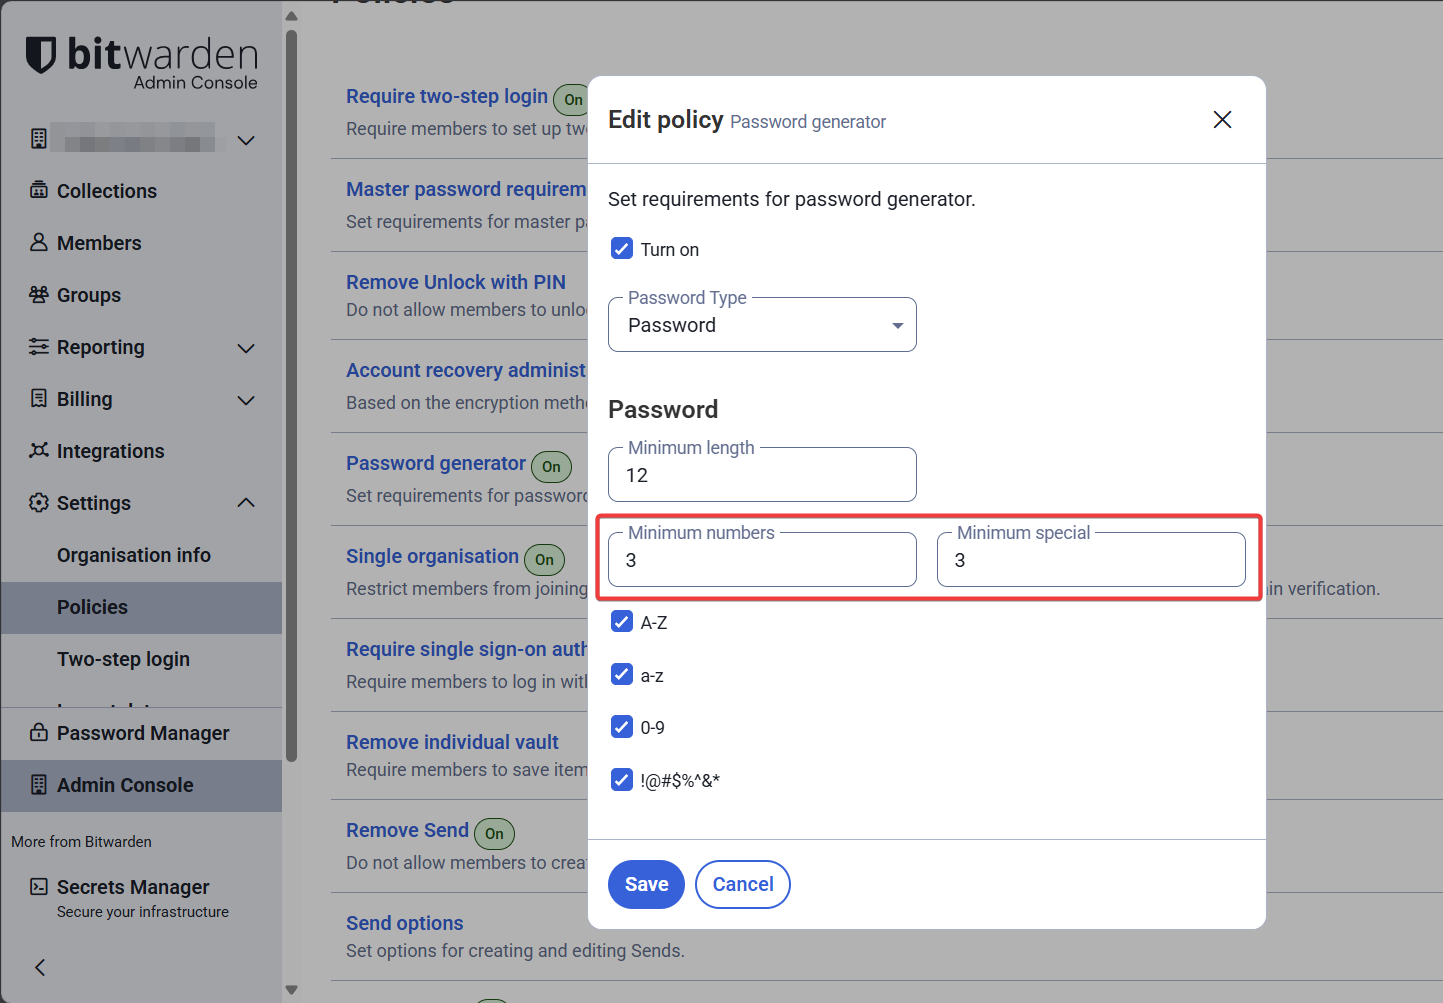Viewport: 1443px width, 1003px height.
Task: Switch to Password Manager
Action: pos(141,733)
